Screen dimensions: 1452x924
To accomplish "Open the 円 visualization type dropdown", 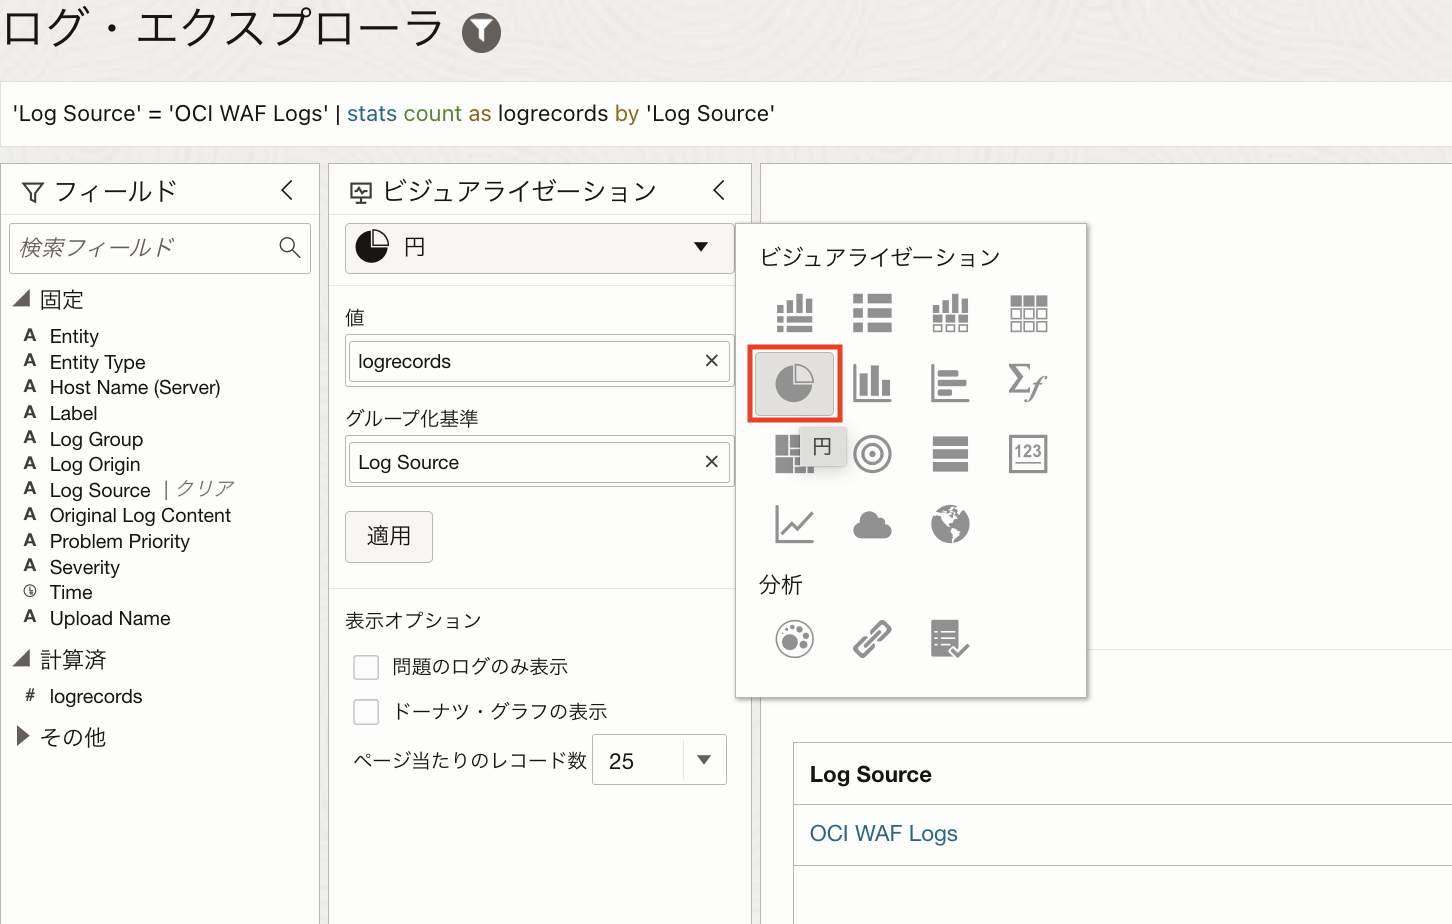I will coord(539,247).
